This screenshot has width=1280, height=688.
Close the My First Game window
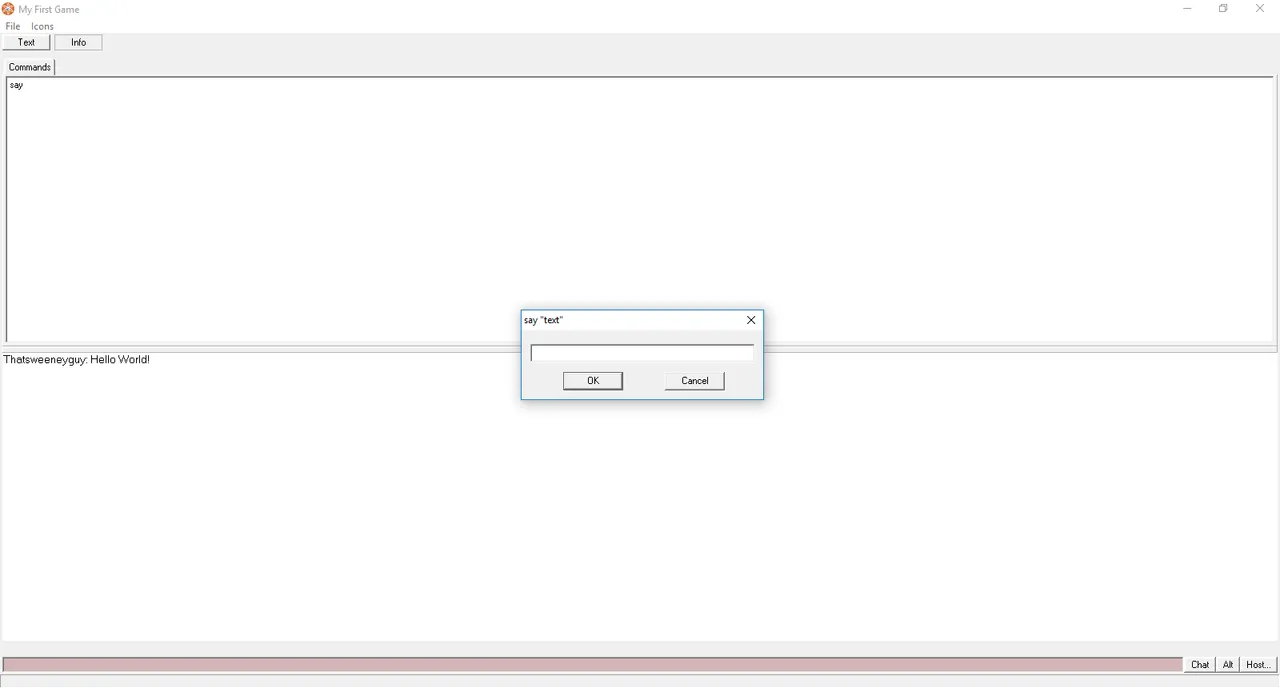point(1260,9)
